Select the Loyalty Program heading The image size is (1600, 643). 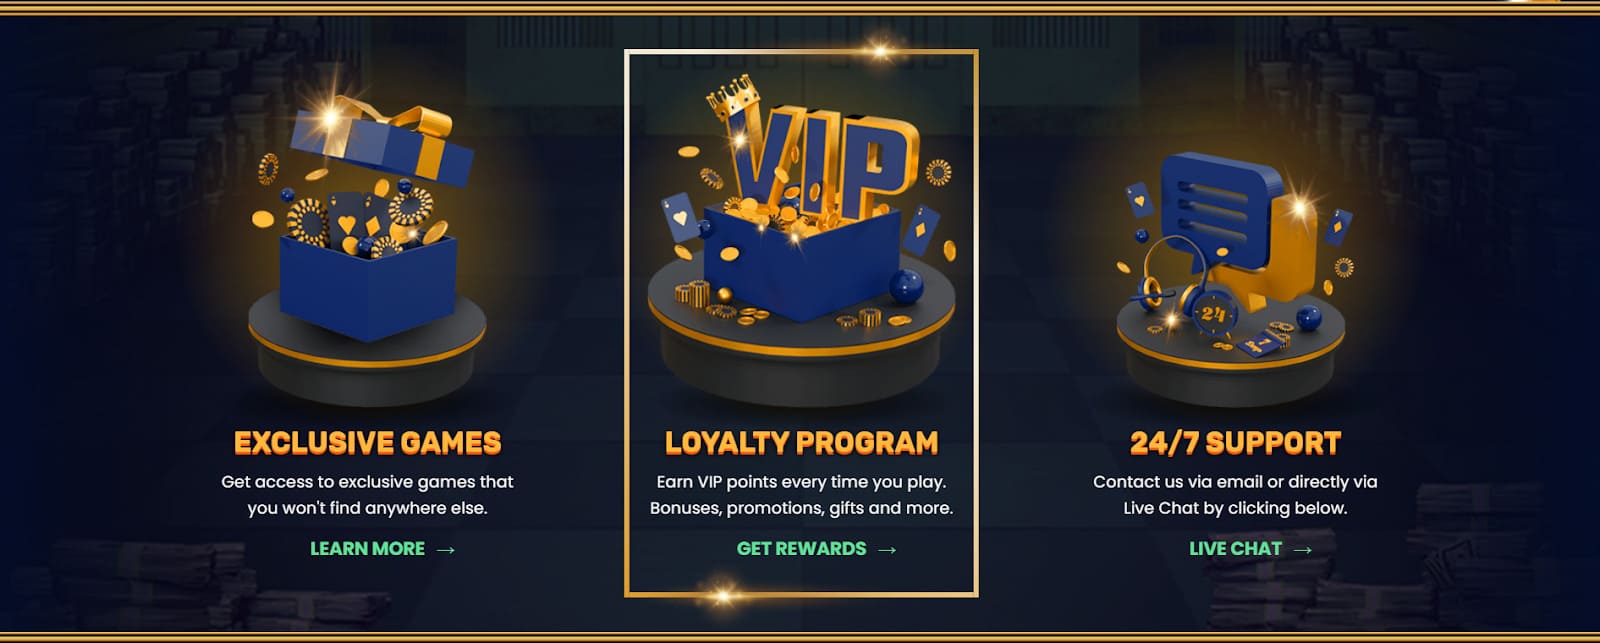801,443
